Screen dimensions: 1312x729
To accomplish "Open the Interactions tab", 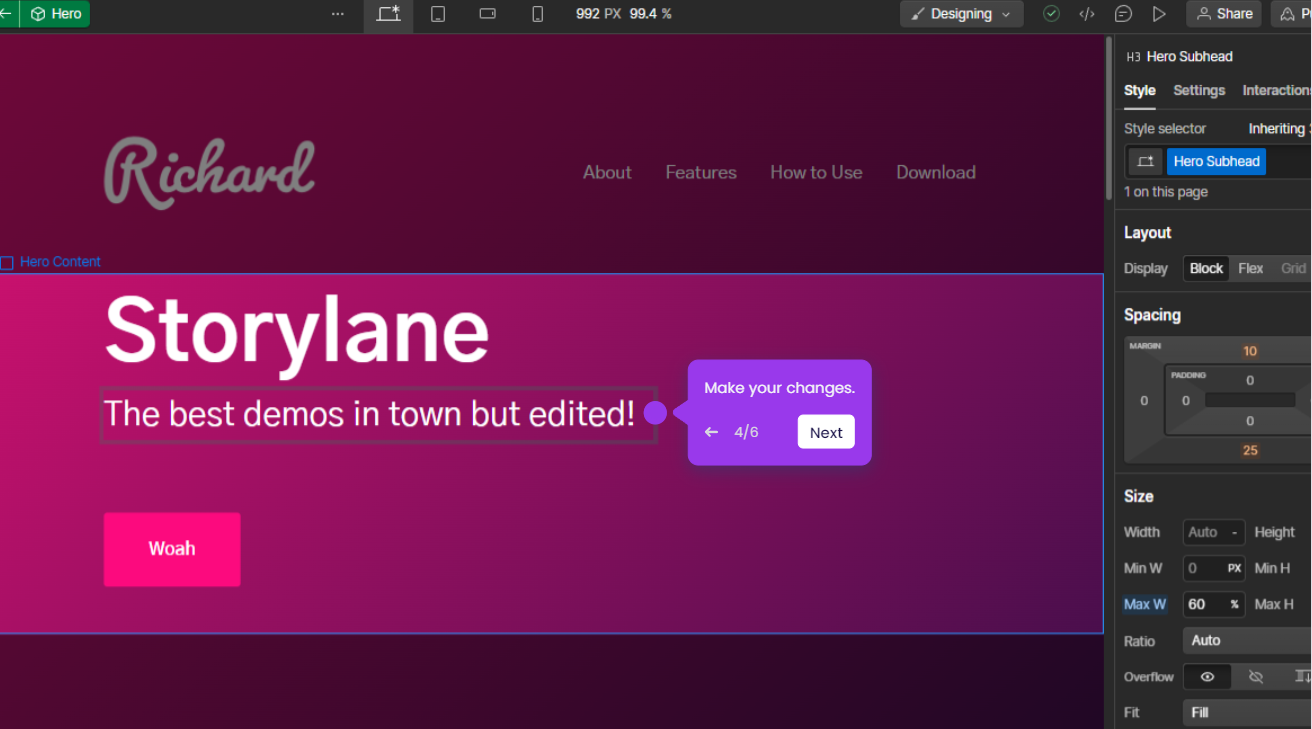I will pyautogui.click(x=1277, y=90).
